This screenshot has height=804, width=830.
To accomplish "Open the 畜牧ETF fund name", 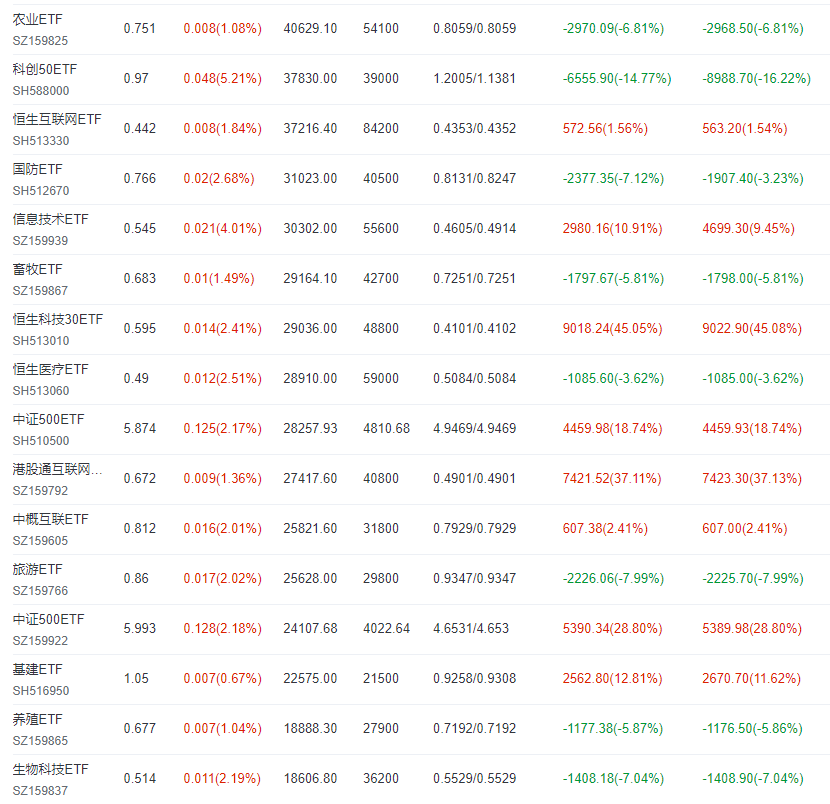I will (x=38, y=269).
